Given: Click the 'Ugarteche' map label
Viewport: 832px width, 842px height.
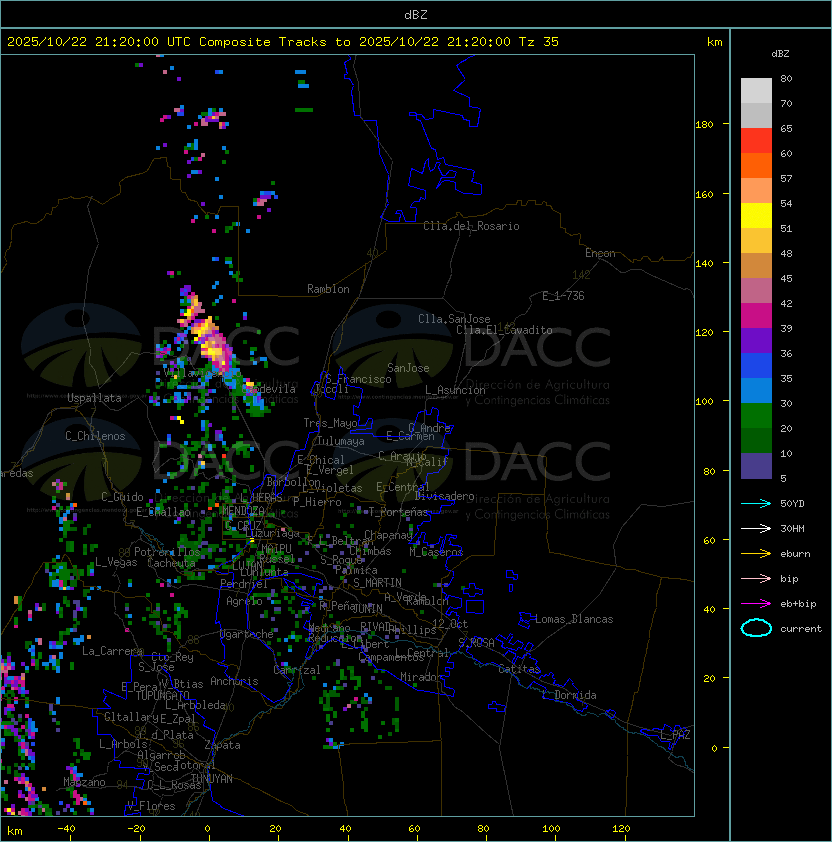Looking at the screenshot, I should [247, 635].
